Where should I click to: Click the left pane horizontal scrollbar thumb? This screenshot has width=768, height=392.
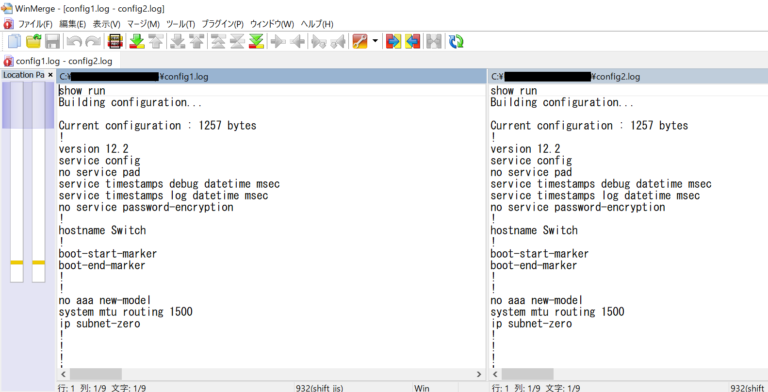(96, 374)
